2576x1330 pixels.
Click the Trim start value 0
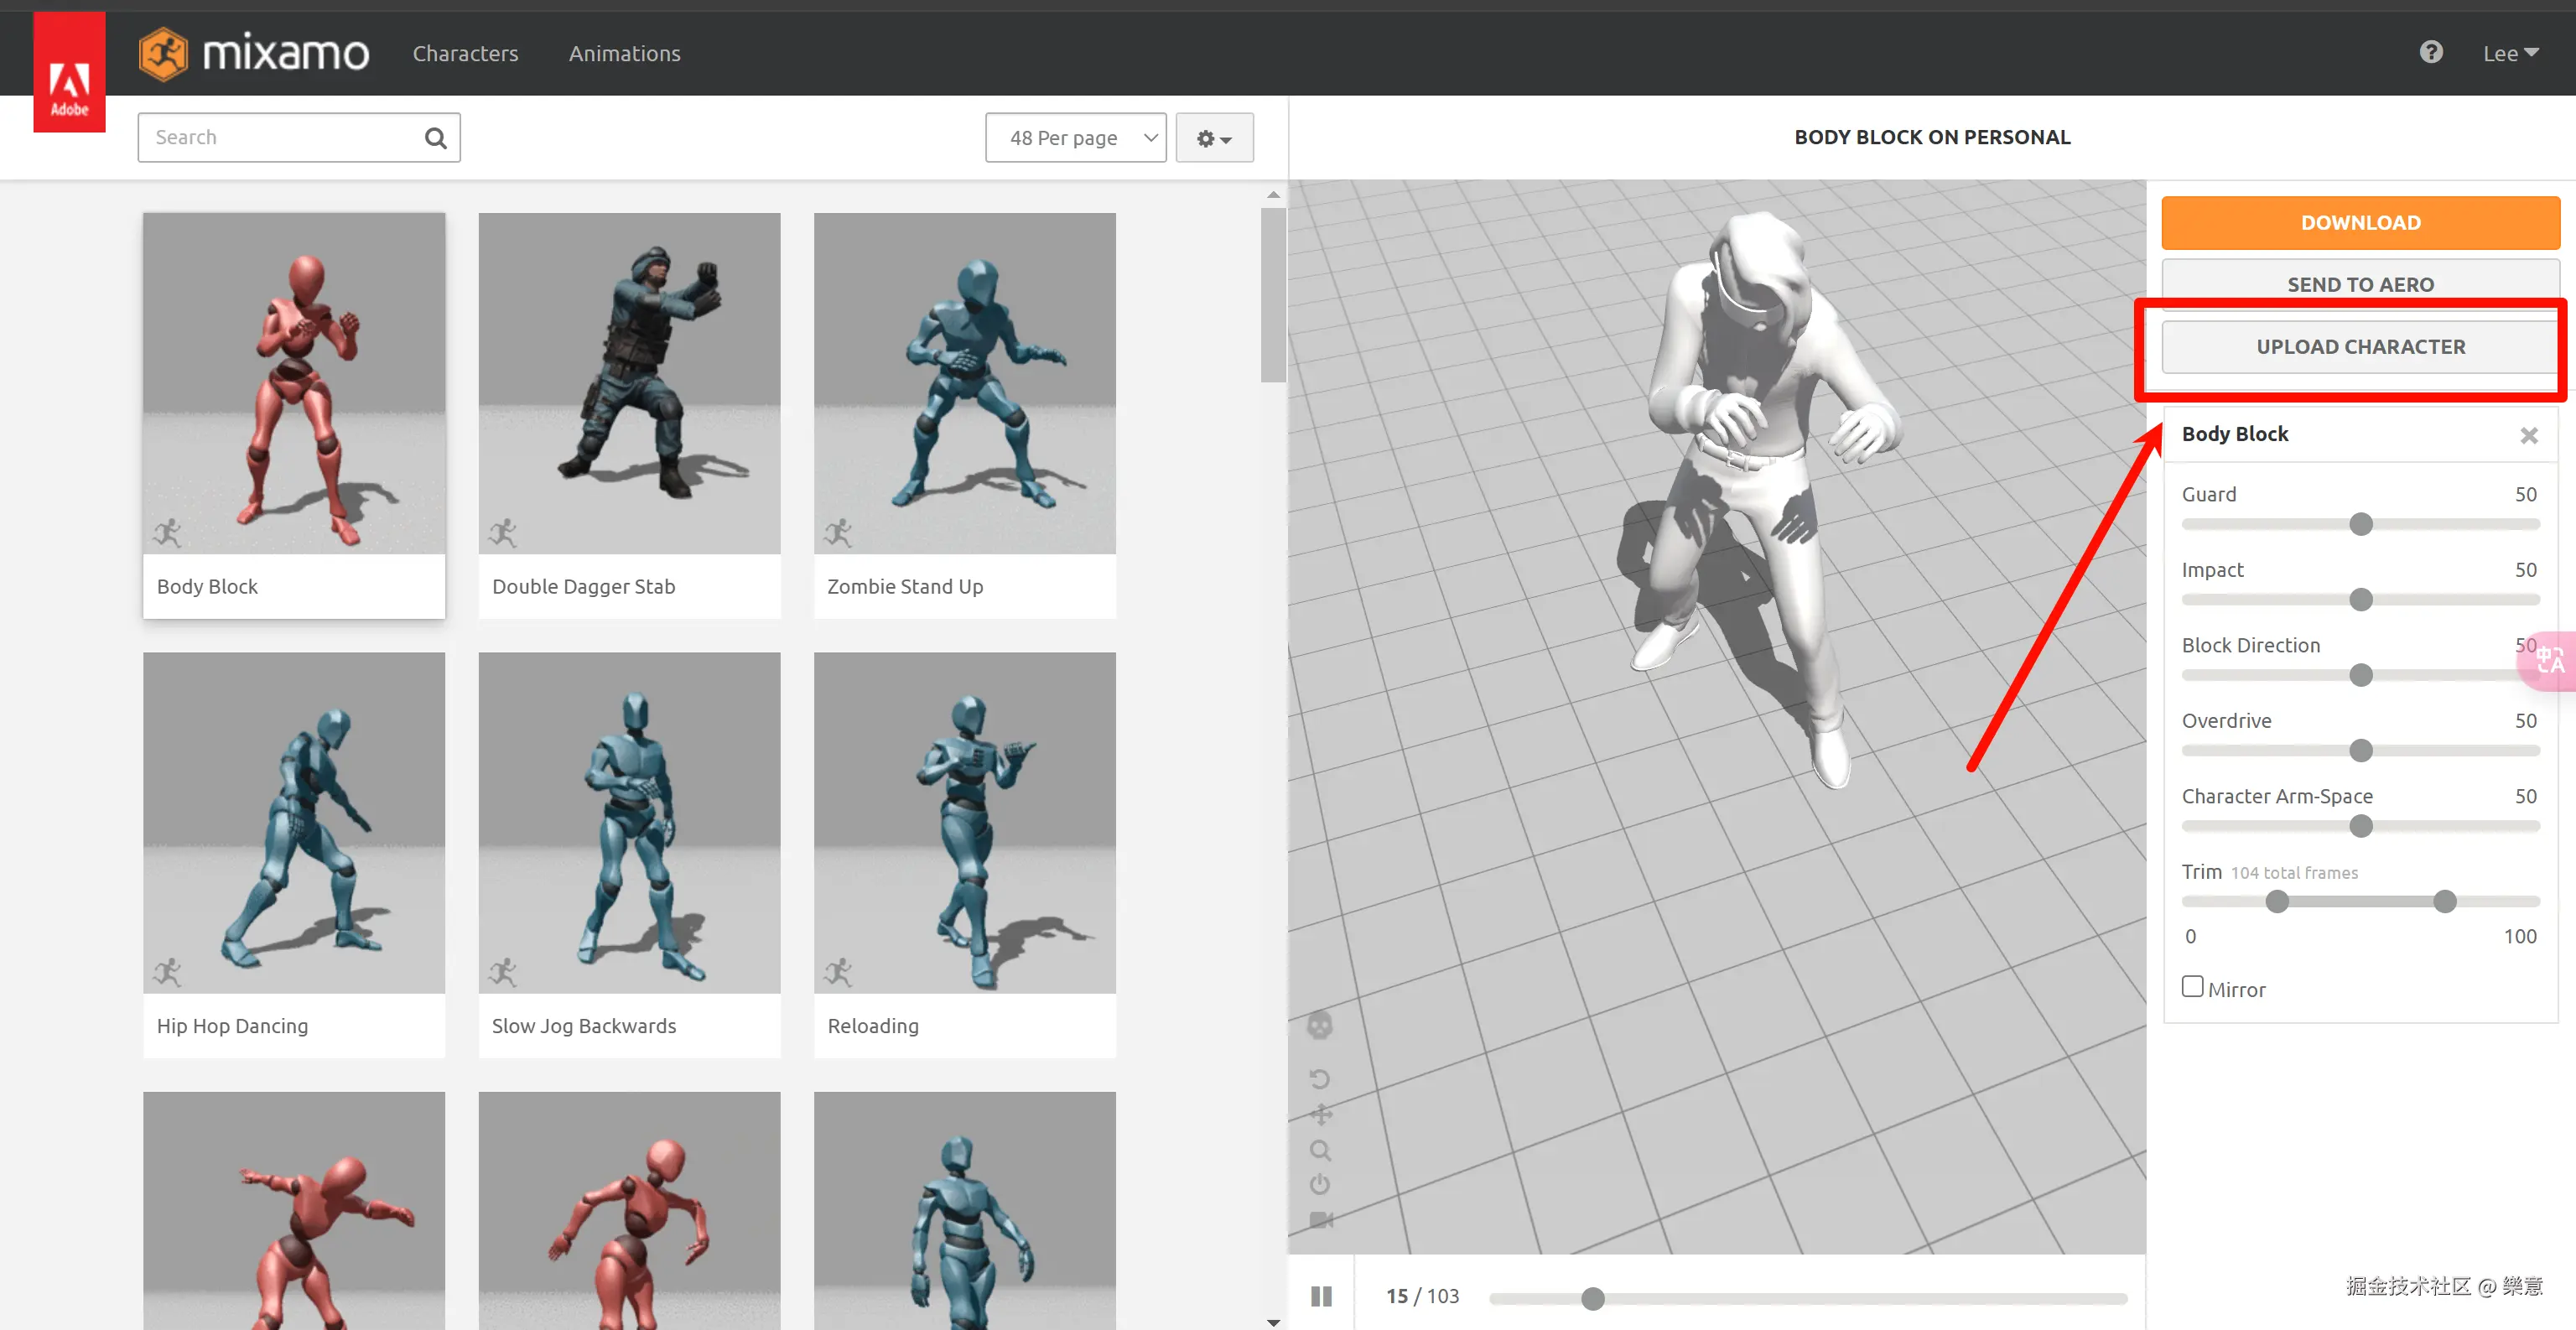(x=2190, y=936)
